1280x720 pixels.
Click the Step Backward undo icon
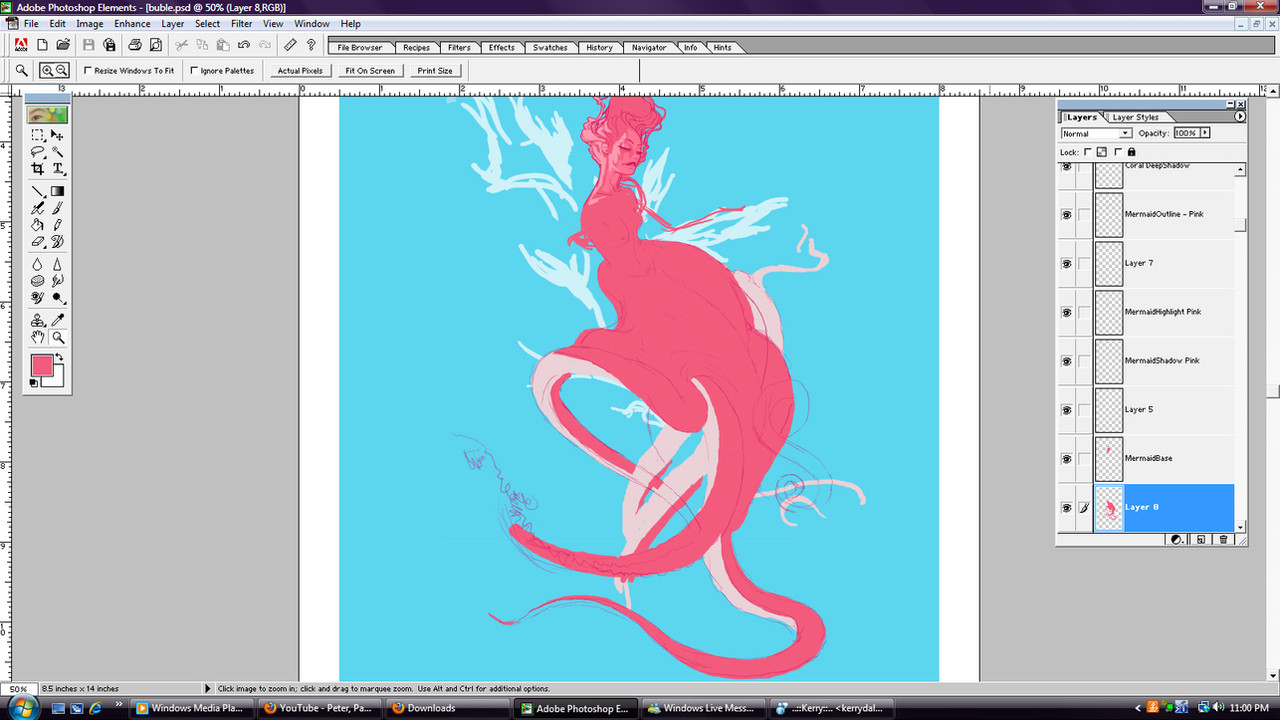pyautogui.click(x=243, y=45)
